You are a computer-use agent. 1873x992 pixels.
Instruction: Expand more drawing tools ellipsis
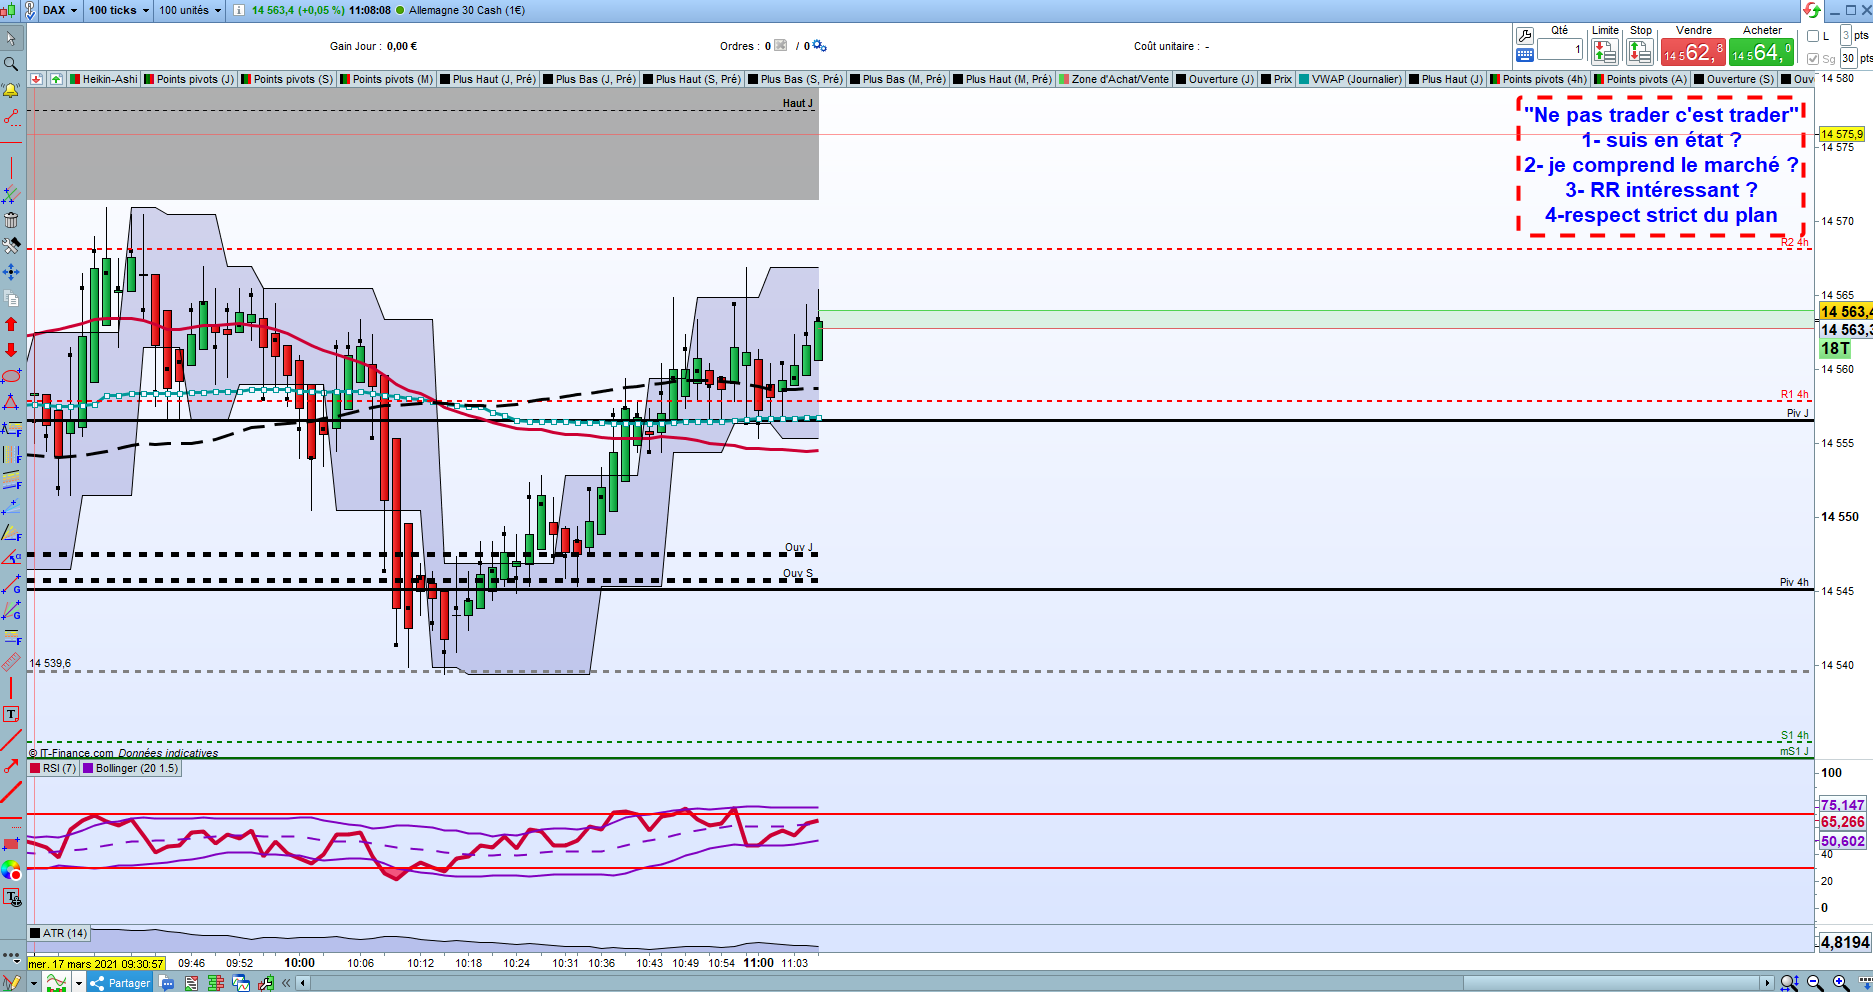pyautogui.click(x=11, y=957)
